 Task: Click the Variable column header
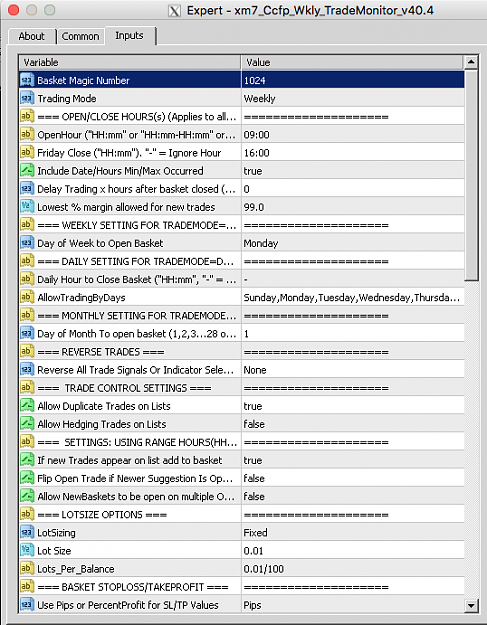click(x=130, y=62)
